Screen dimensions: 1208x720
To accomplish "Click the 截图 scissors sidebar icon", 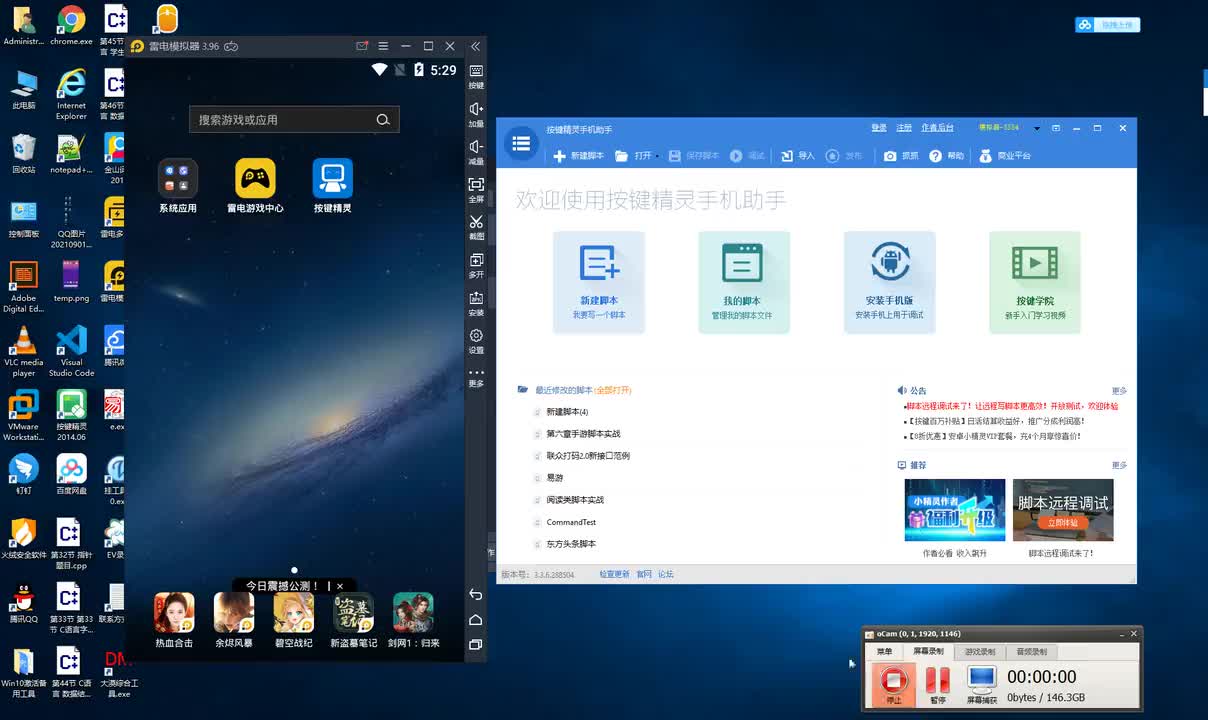I will point(476,227).
